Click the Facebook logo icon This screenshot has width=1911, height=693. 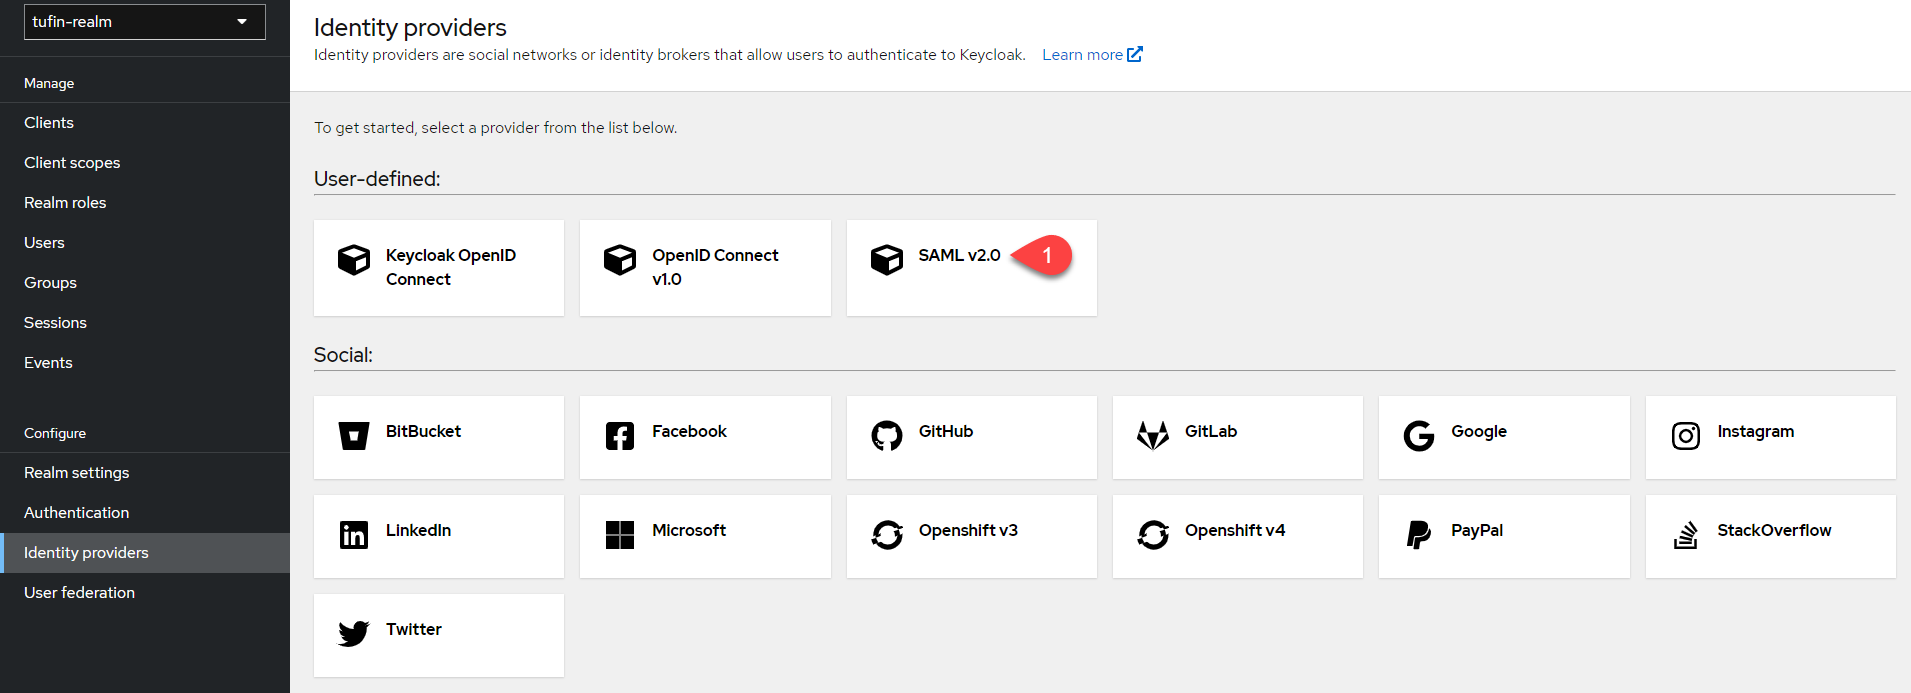coord(619,436)
